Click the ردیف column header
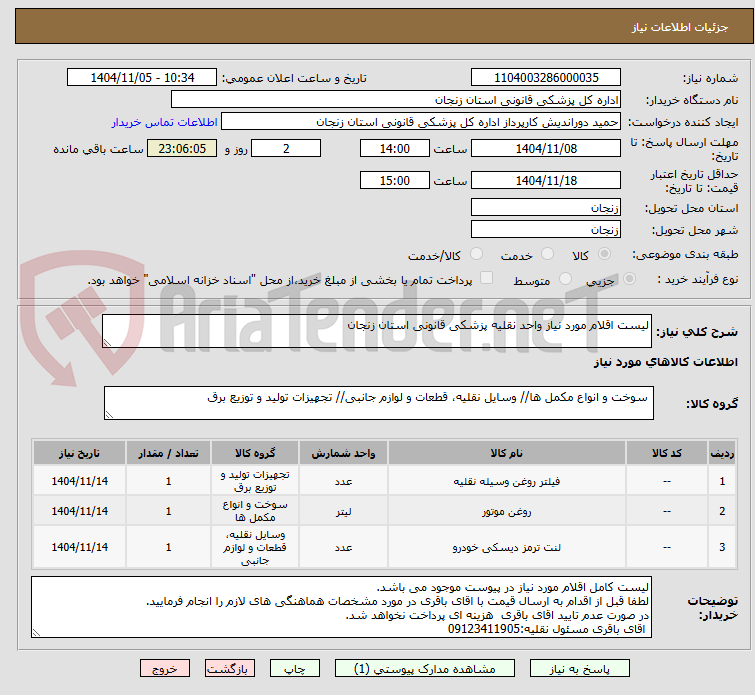755x695 pixels. click(x=722, y=453)
